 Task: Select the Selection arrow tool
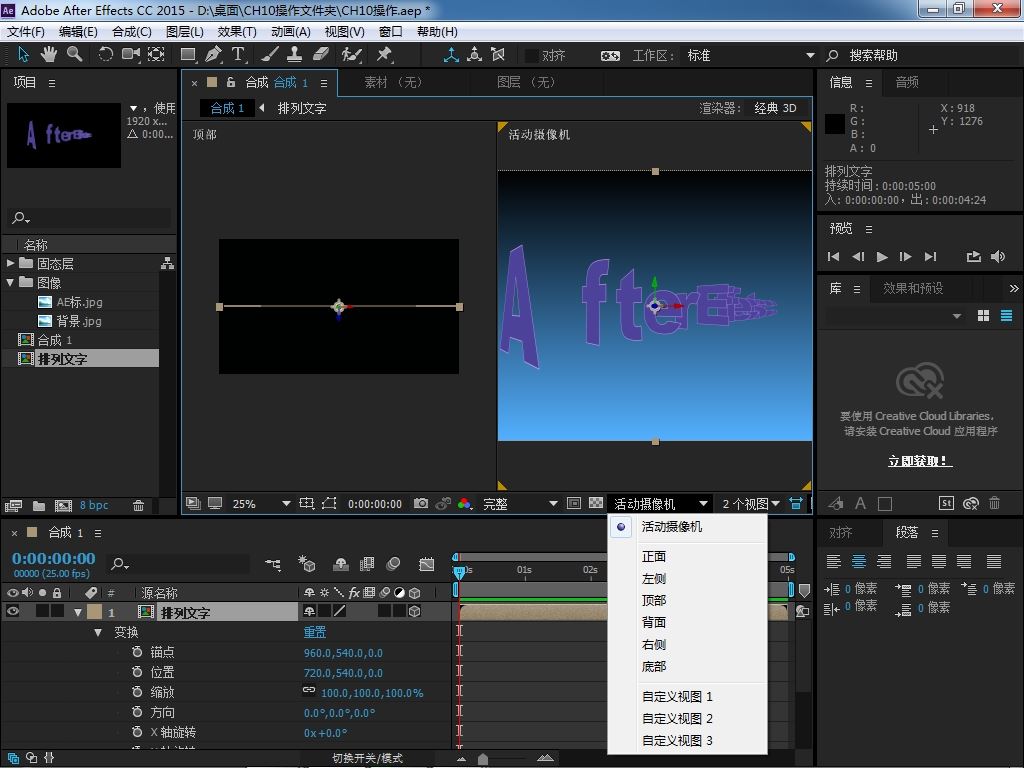pyautogui.click(x=23, y=54)
